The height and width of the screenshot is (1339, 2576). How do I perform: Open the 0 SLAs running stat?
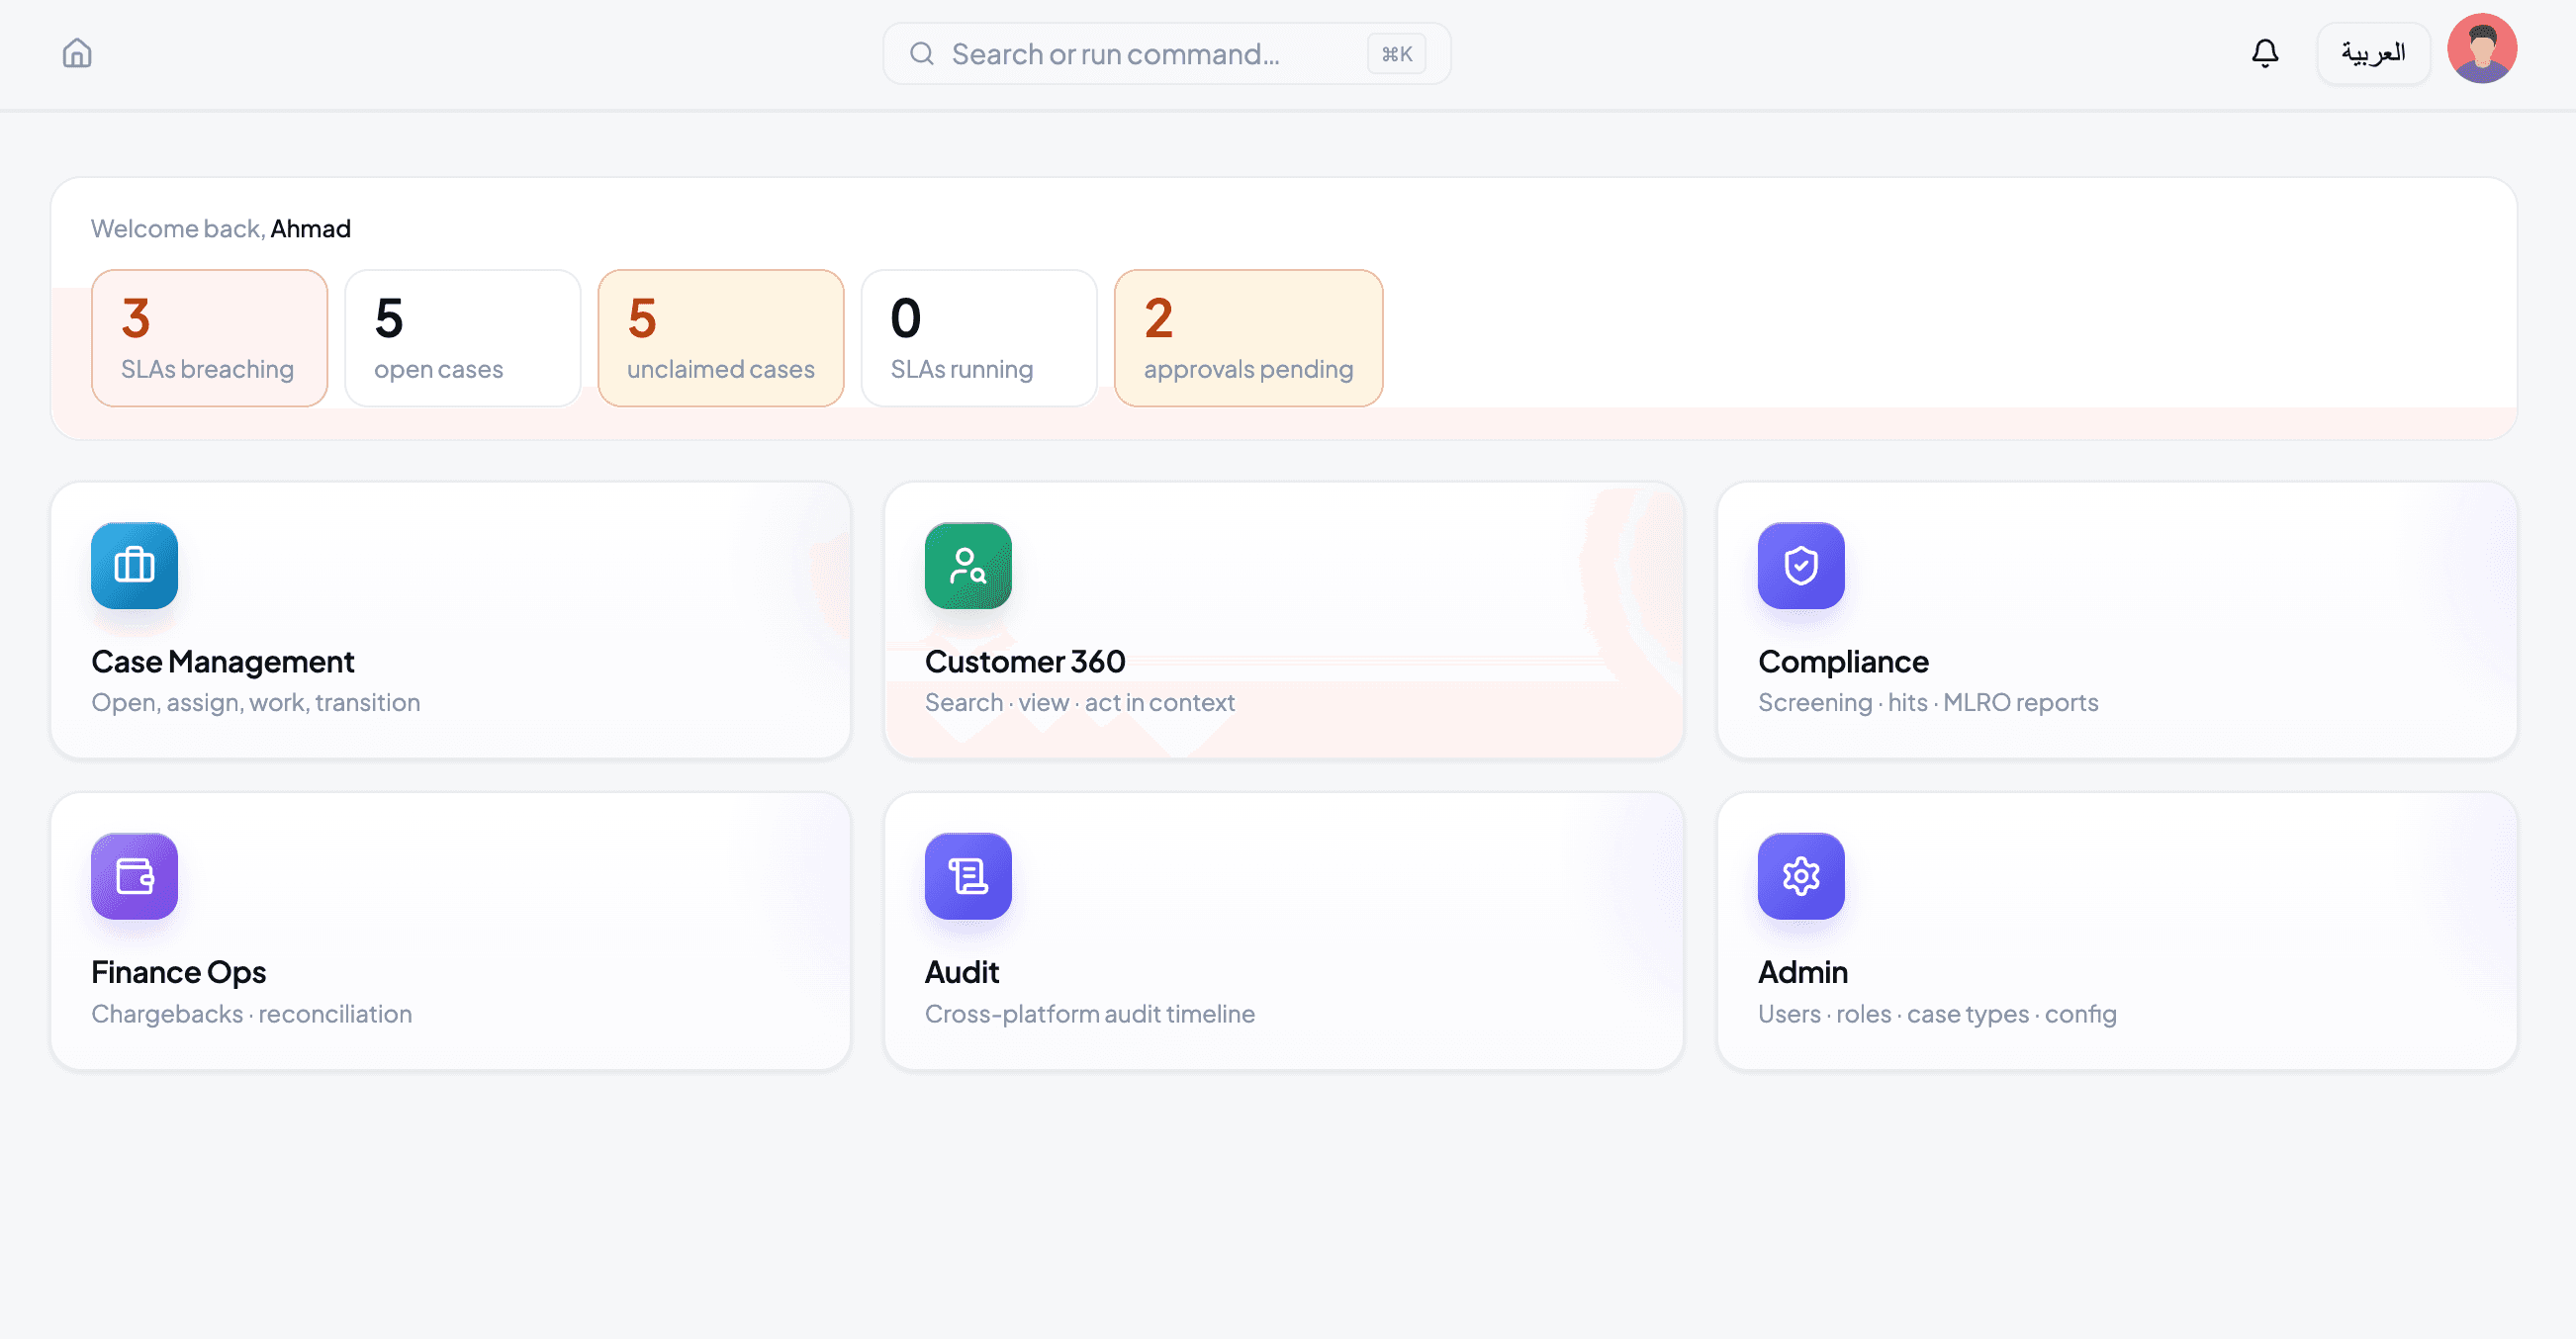coord(978,338)
